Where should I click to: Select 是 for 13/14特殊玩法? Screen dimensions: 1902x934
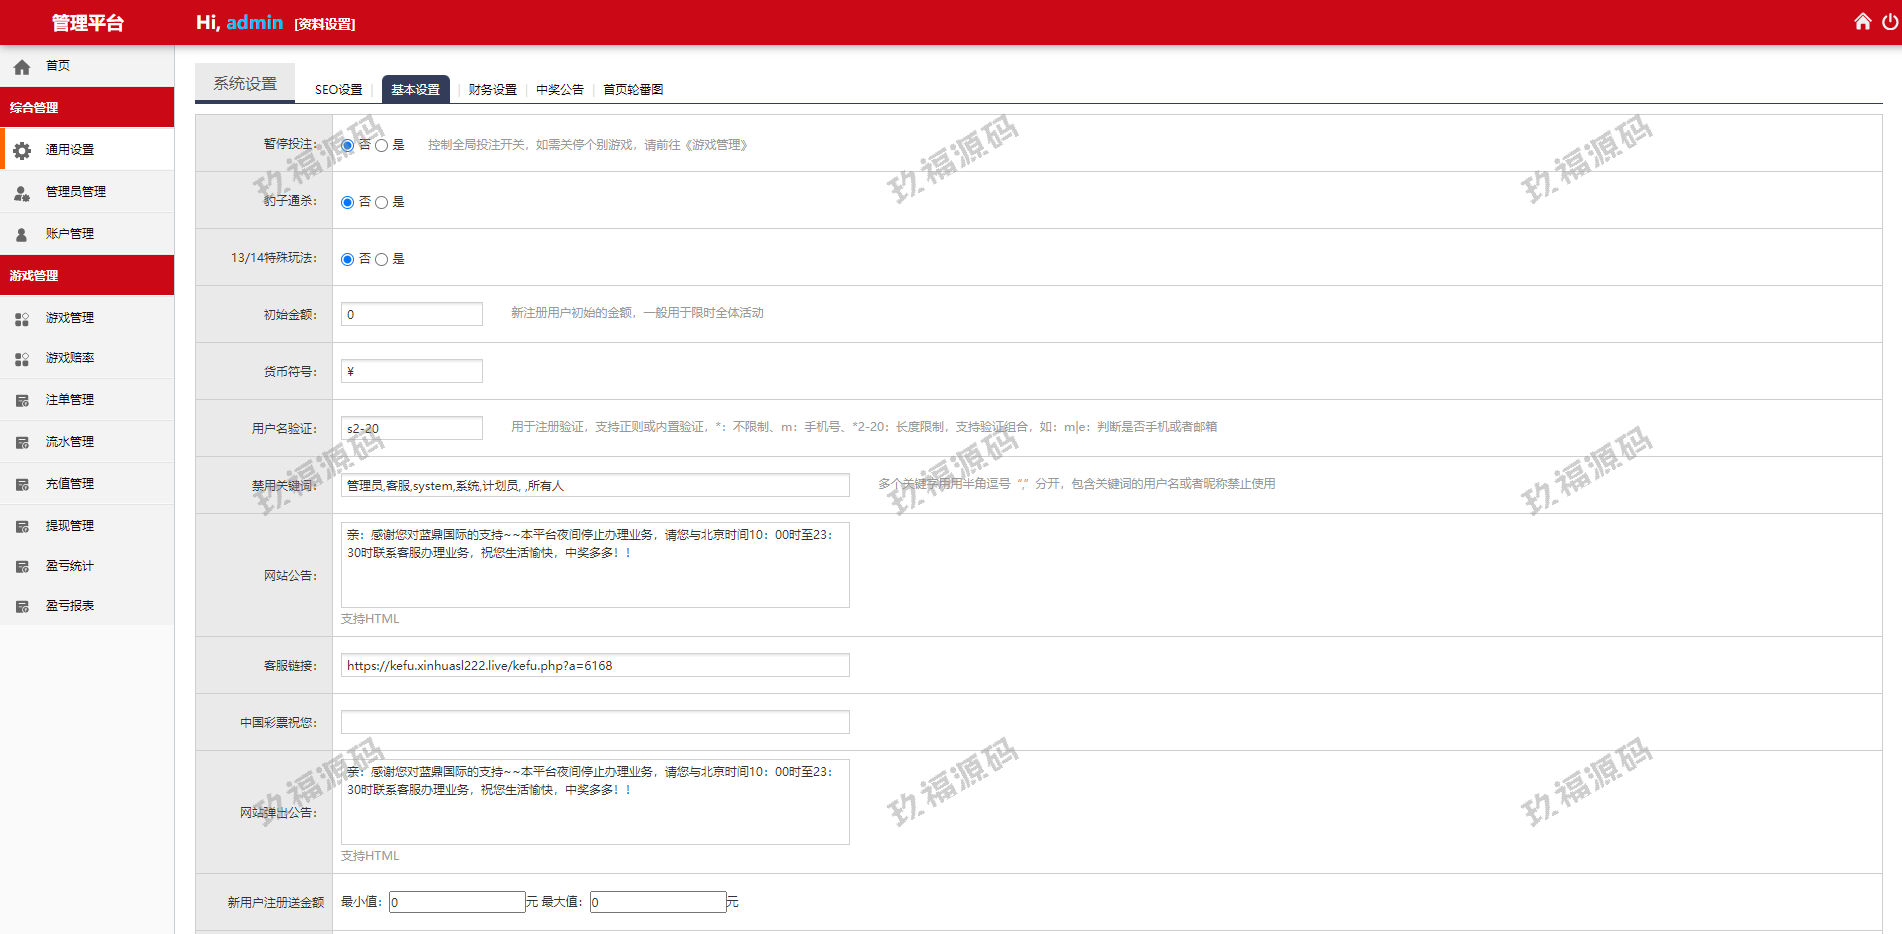(x=381, y=260)
